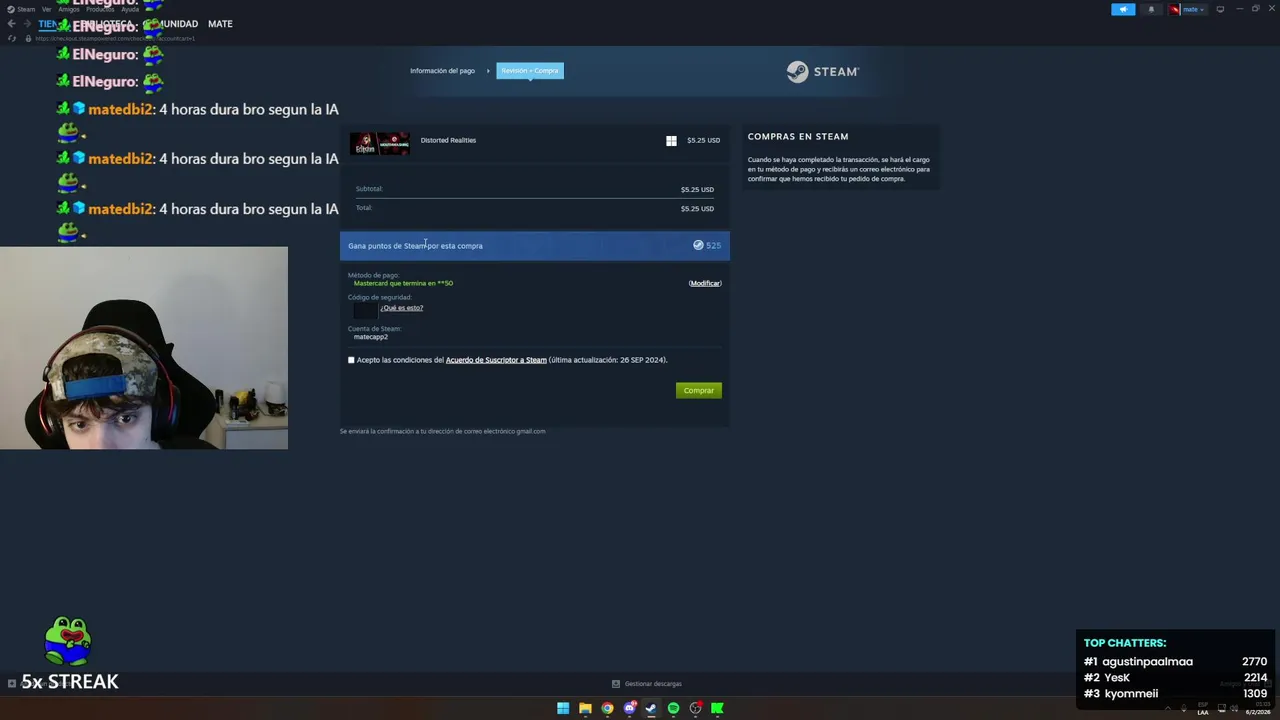The image size is (1280, 720).
Task: Click the Steam points icon next to 525
Action: pos(698,245)
